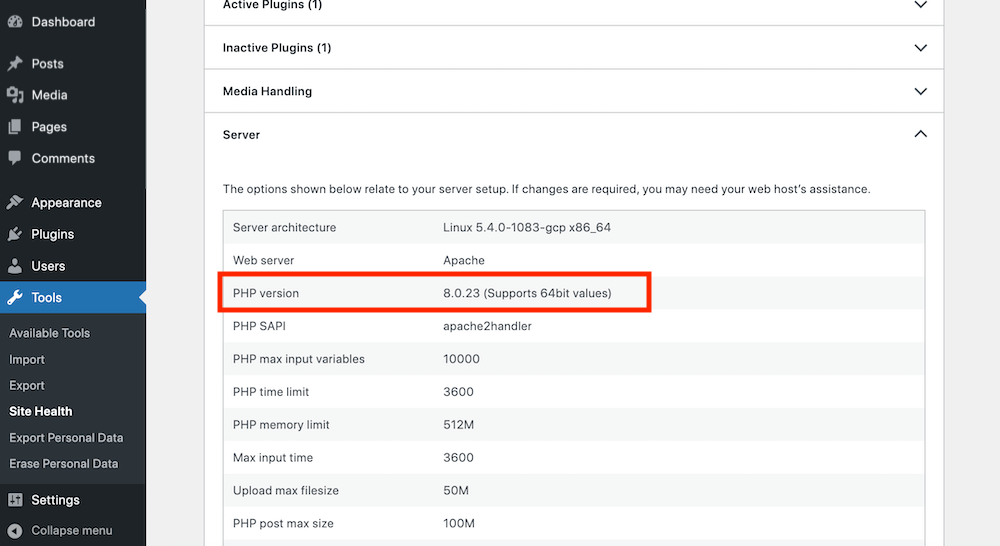Select the Web server label
The height and width of the screenshot is (546, 1000).
click(263, 260)
